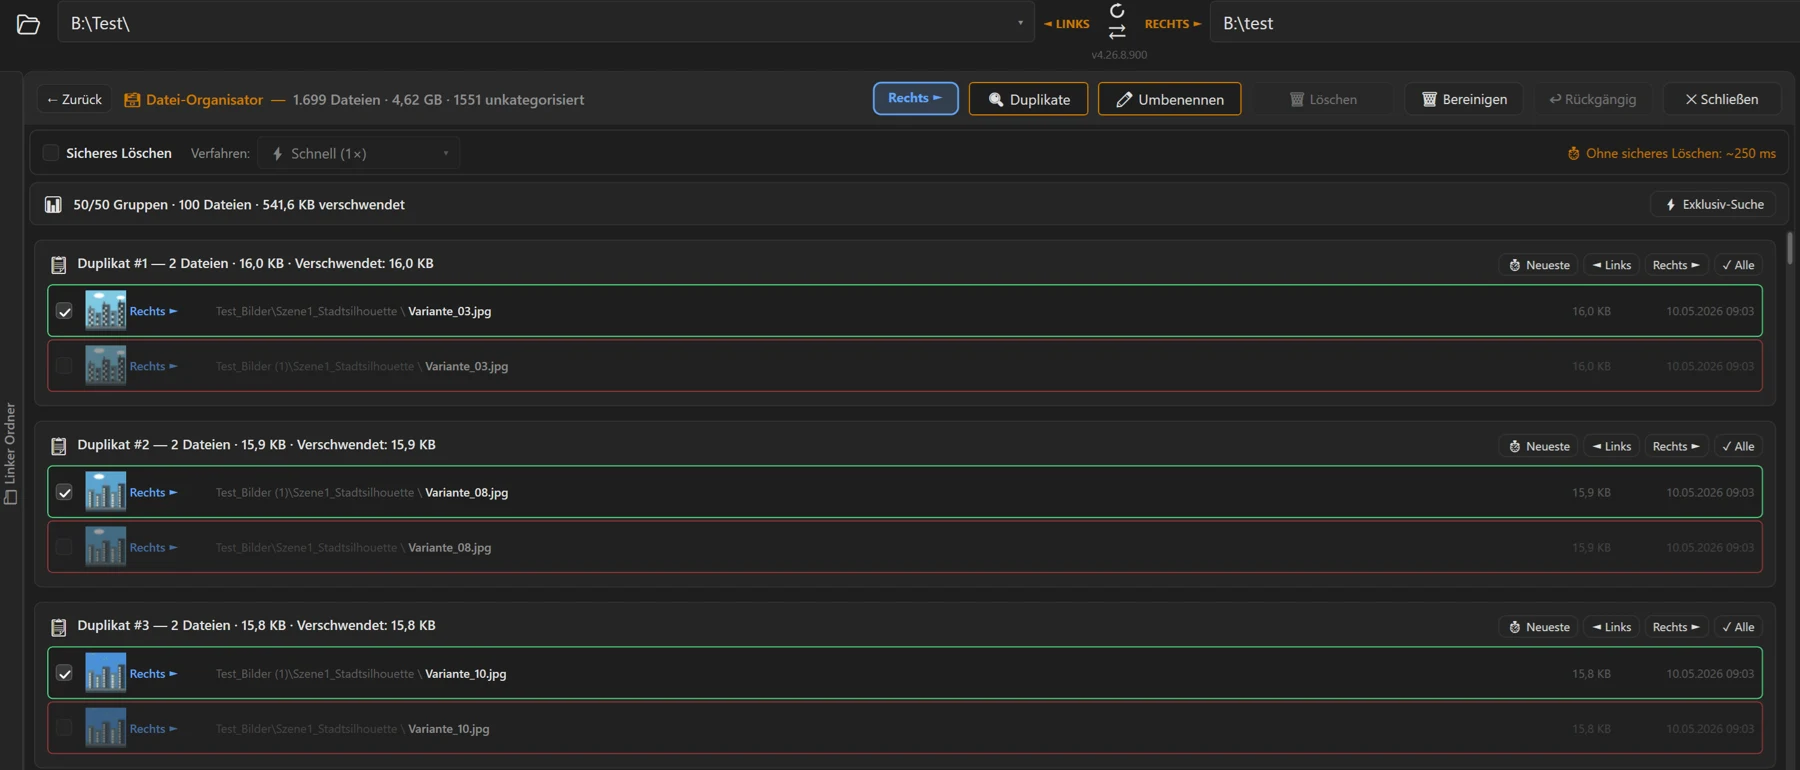Screen dimensions: 1800x770
Task: Open the Umbenennen function
Action: pos(1169,99)
